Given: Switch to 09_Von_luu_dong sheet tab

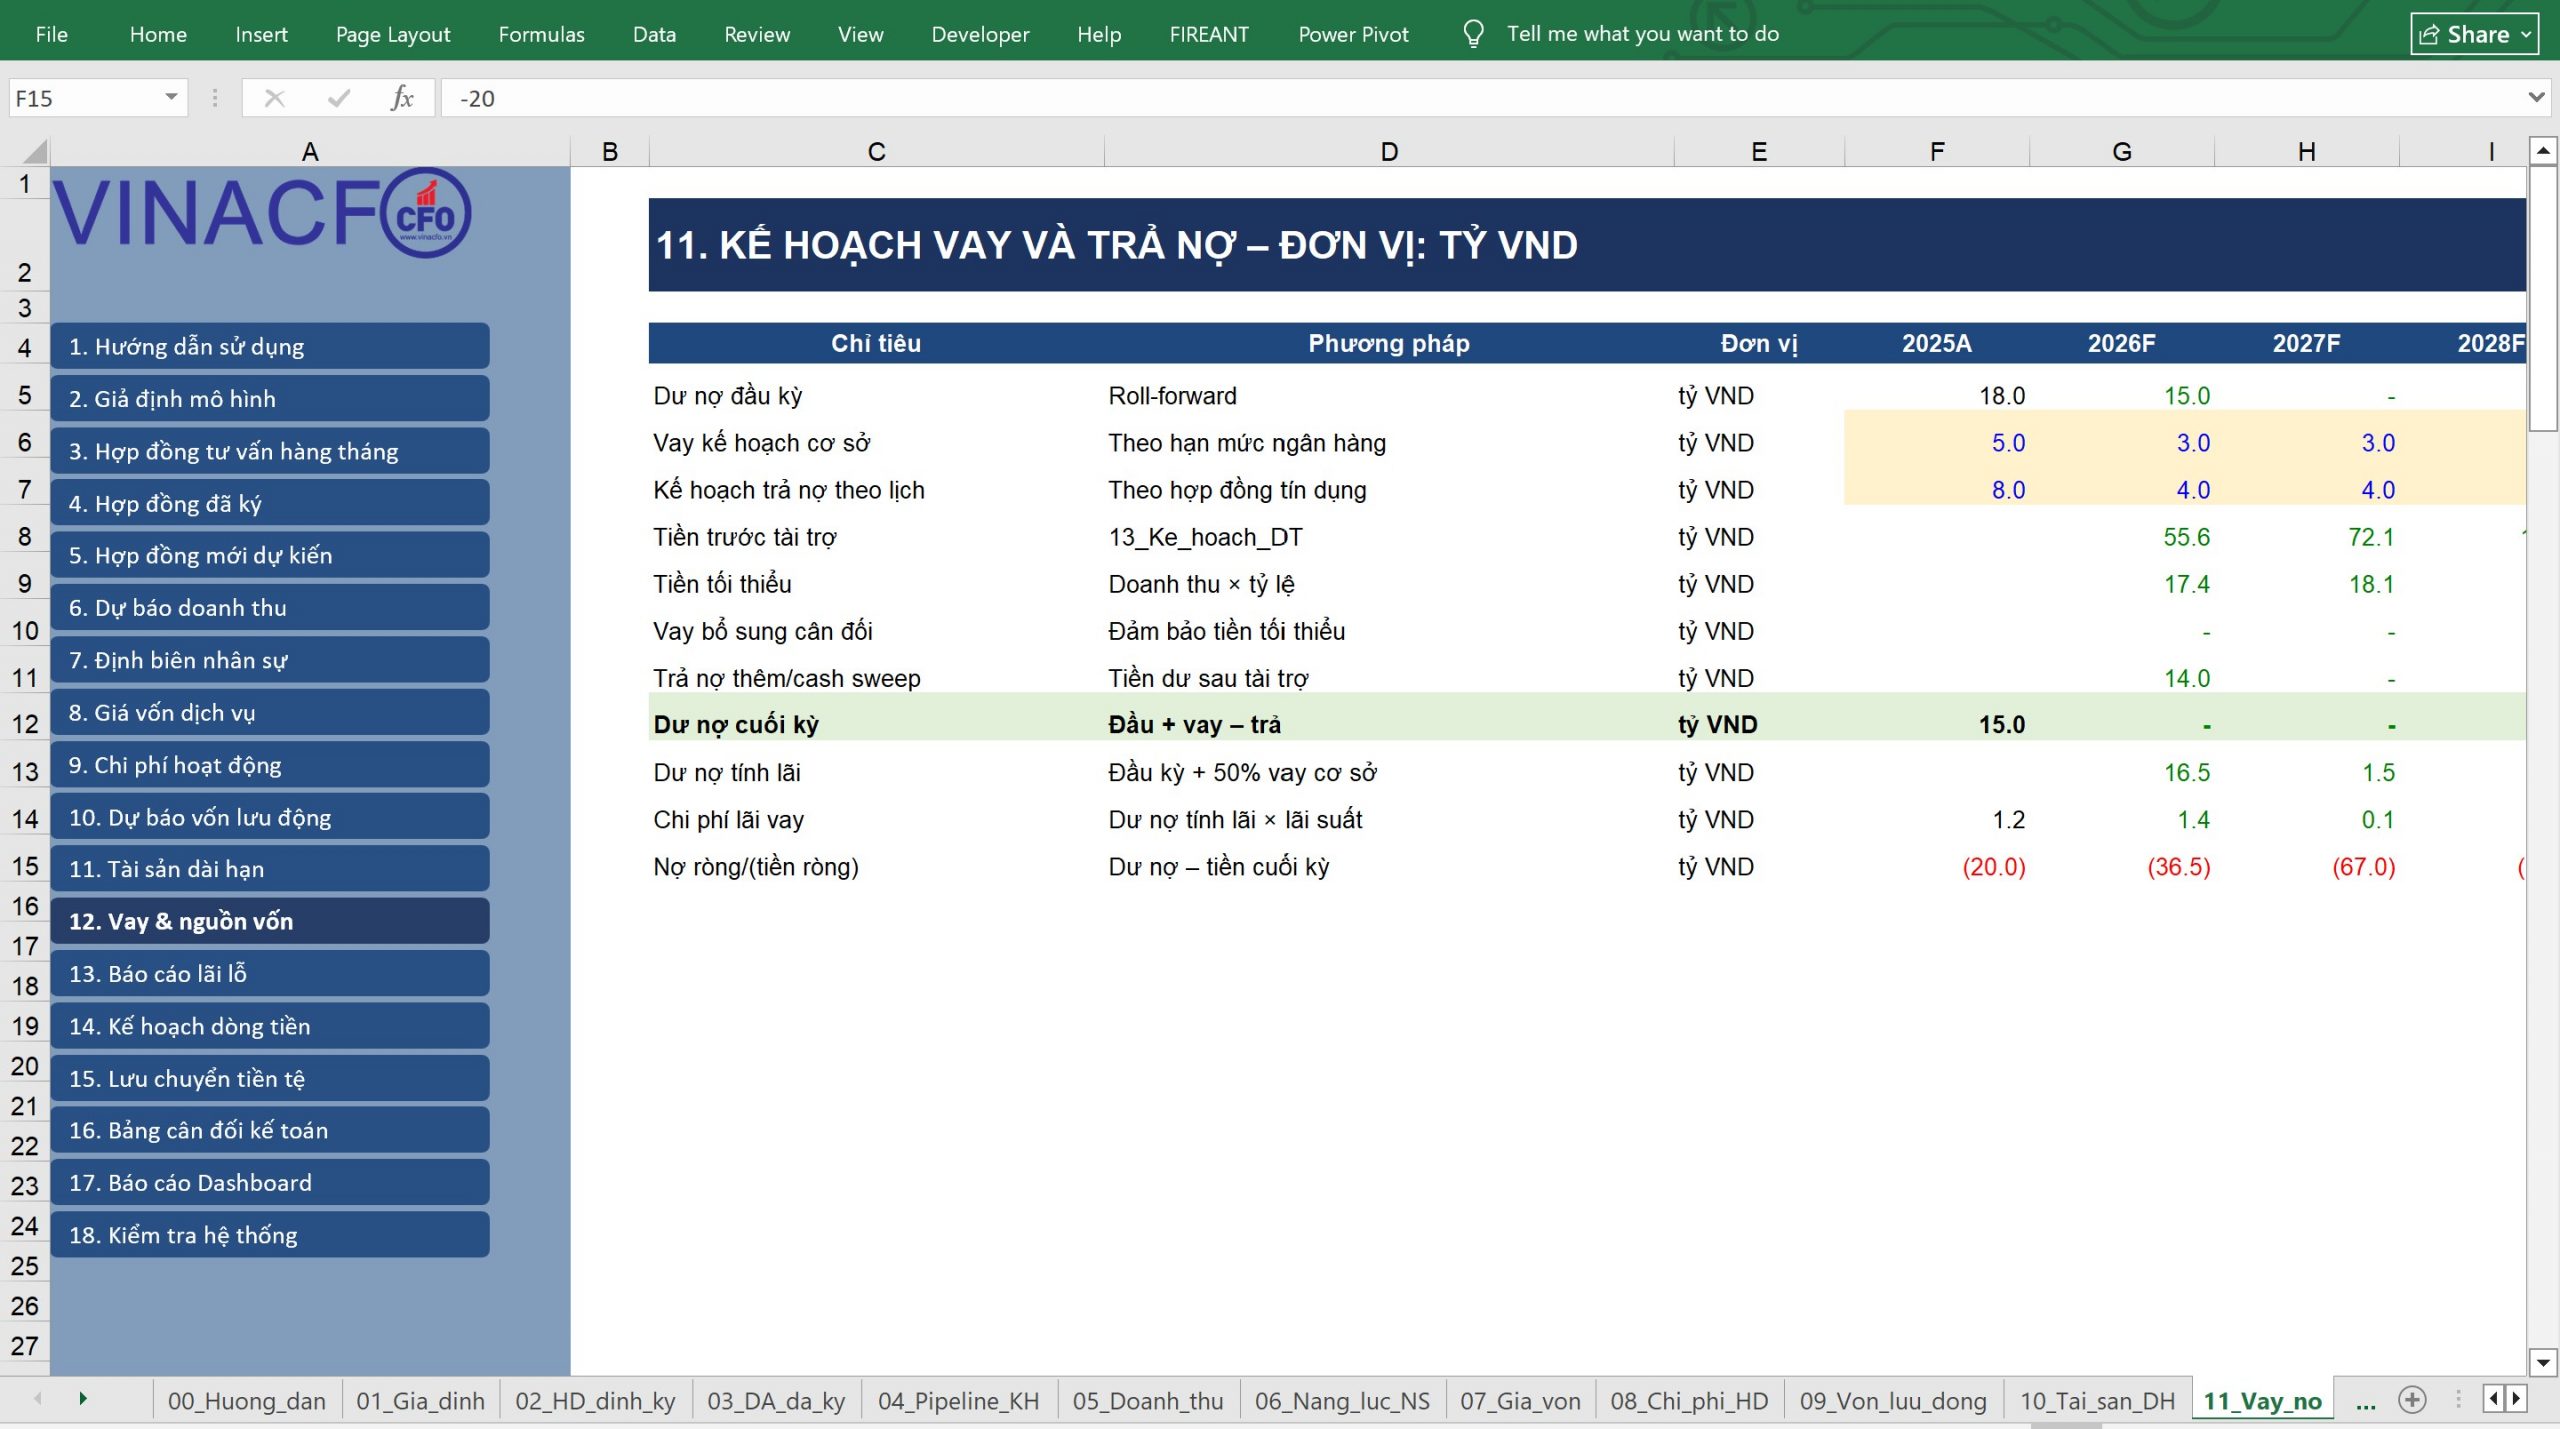Looking at the screenshot, I should pyautogui.click(x=1893, y=1401).
